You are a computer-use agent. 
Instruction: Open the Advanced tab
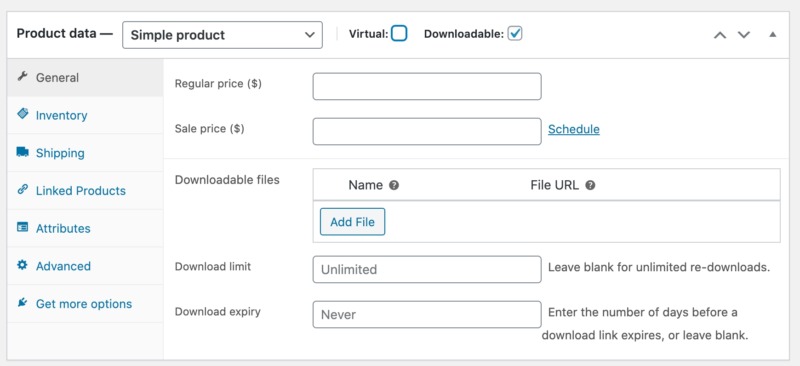[85, 266]
